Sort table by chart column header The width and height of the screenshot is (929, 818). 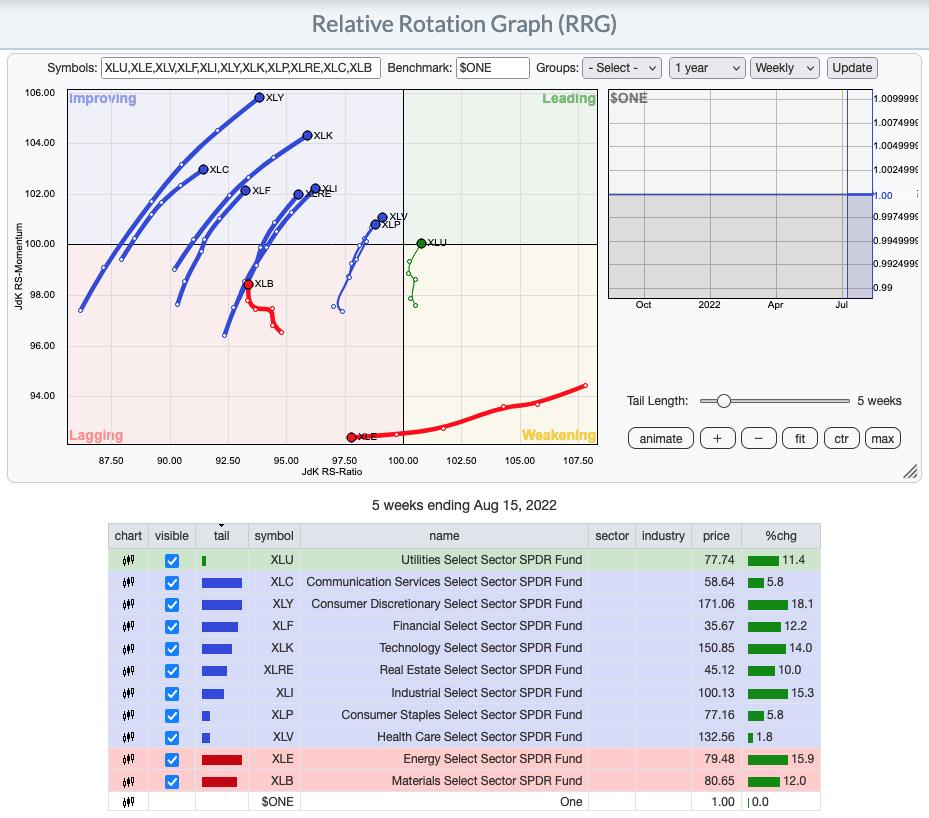128,536
